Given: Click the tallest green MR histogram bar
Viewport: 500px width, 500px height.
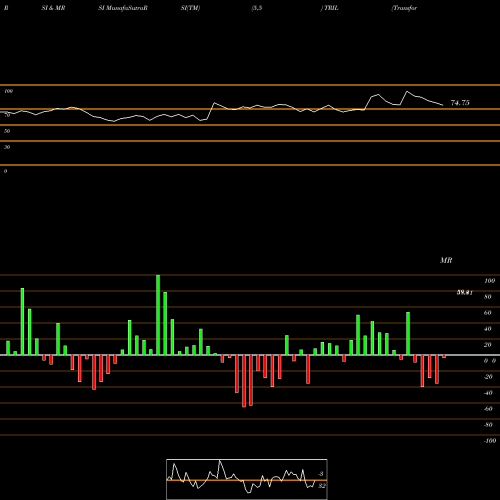Looking at the screenshot, I should (158, 315).
